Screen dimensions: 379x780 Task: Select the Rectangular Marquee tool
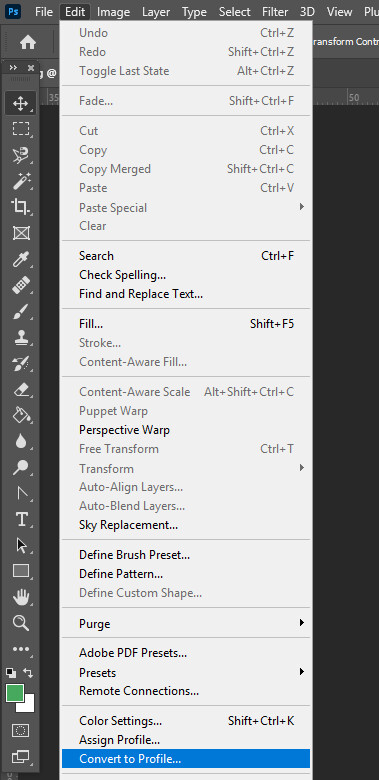pyautogui.click(x=20, y=129)
